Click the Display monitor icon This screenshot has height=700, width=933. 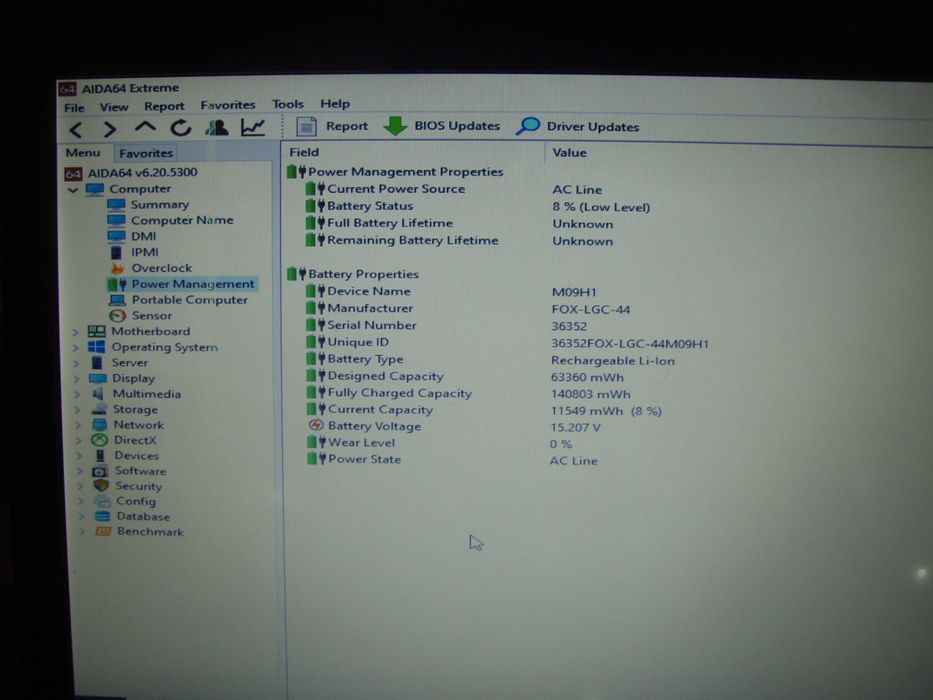[98, 379]
